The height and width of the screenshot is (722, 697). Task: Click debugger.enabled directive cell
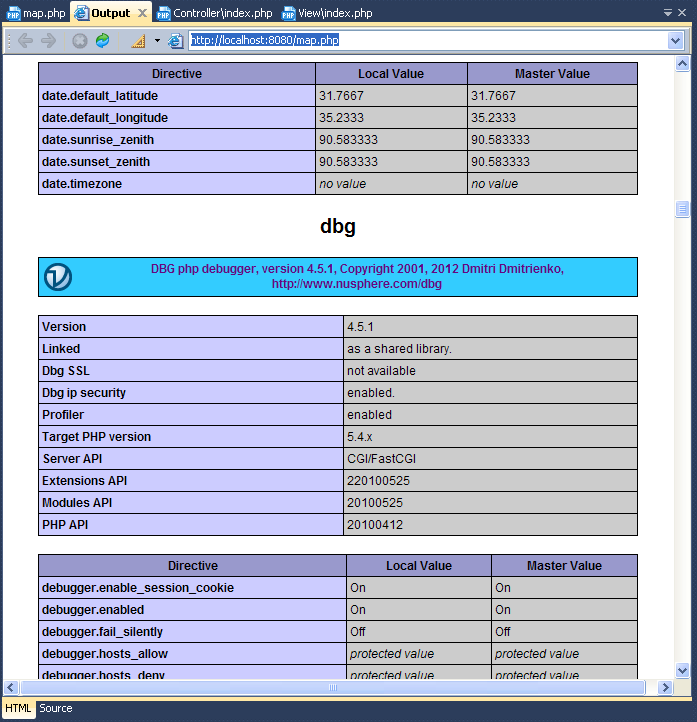pos(192,610)
